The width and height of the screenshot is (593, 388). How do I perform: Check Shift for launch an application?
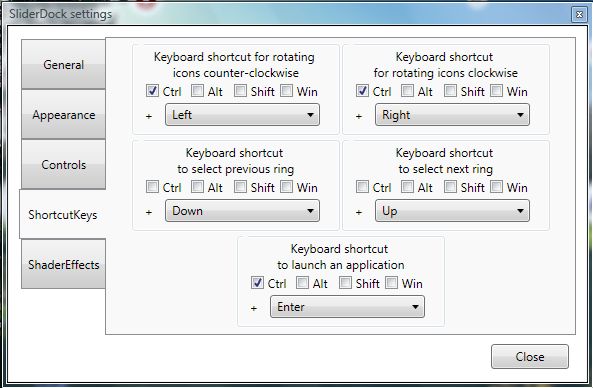345,283
